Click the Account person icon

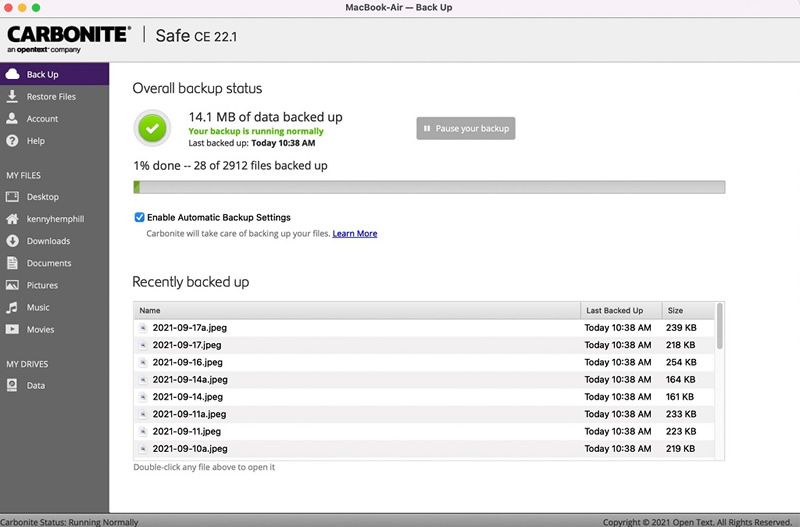click(x=12, y=118)
